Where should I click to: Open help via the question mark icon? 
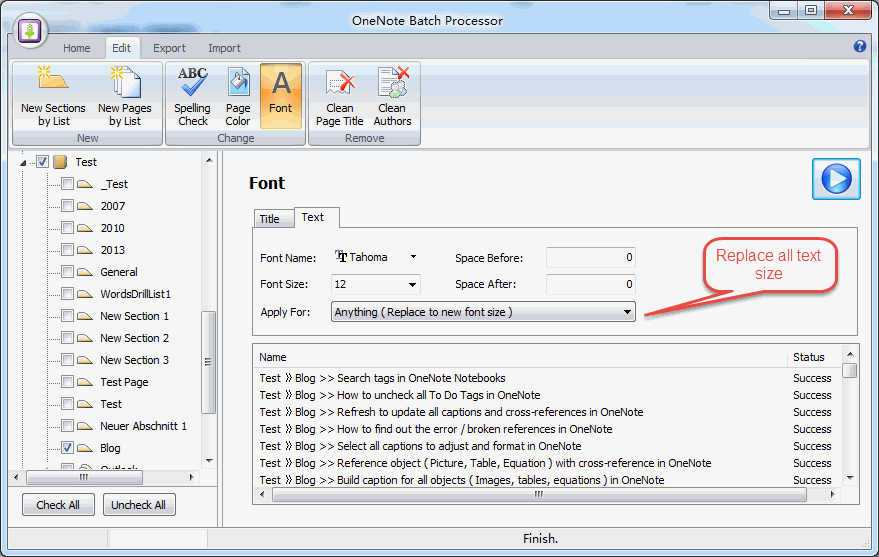(859, 47)
